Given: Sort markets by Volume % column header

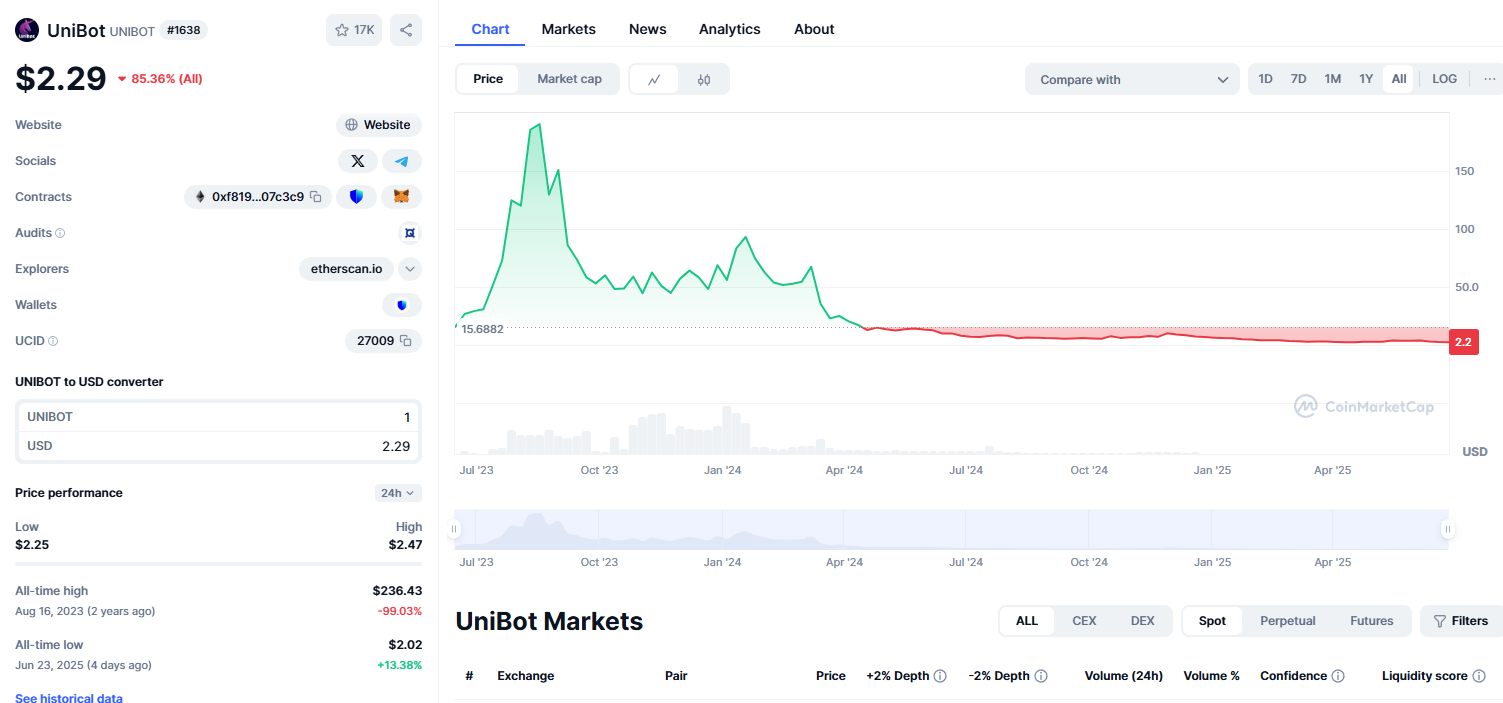Looking at the screenshot, I should 1212,676.
